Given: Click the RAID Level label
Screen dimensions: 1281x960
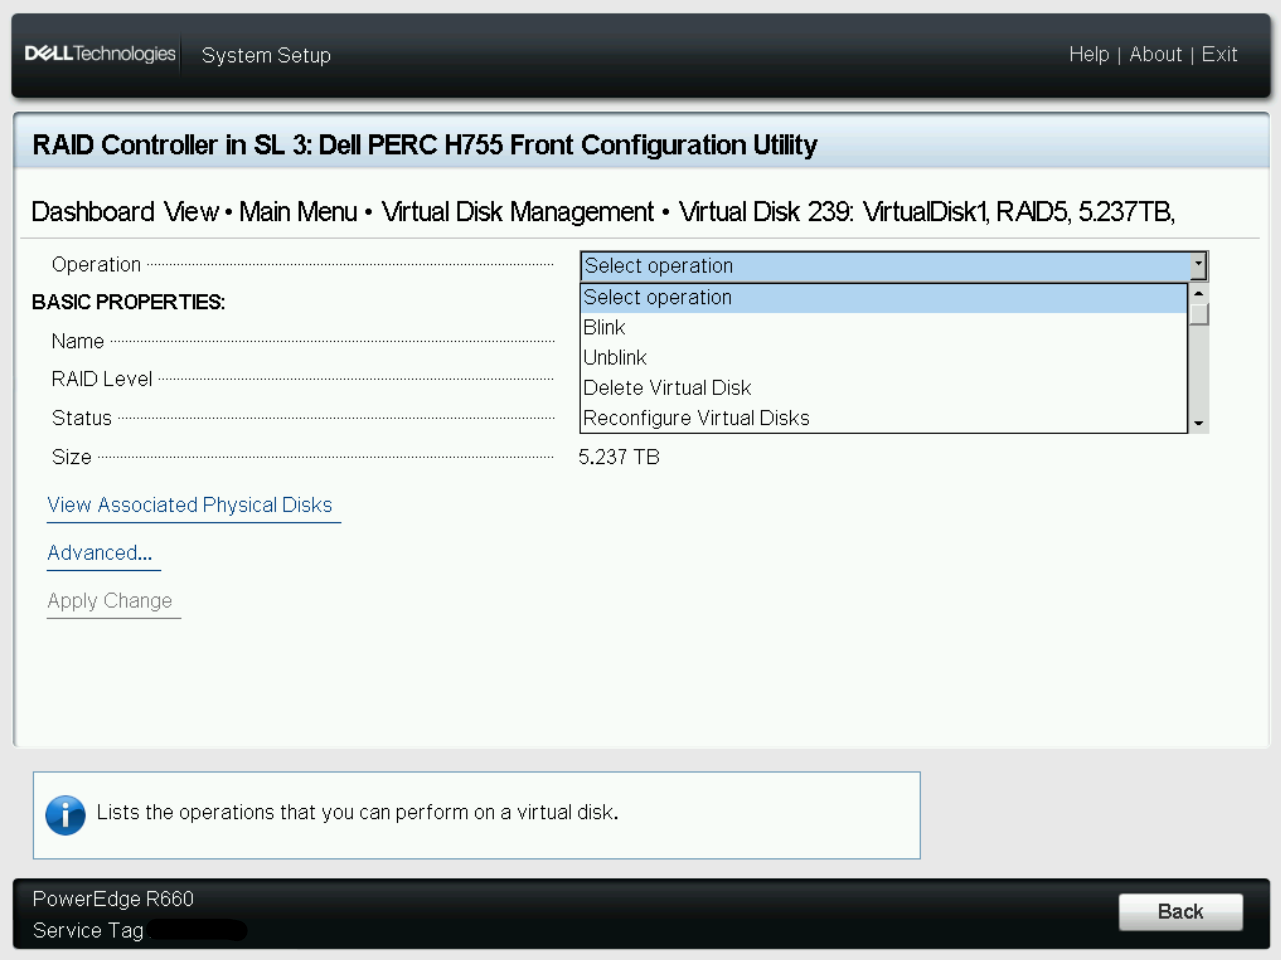Looking at the screenshot, I should (102, 380).
